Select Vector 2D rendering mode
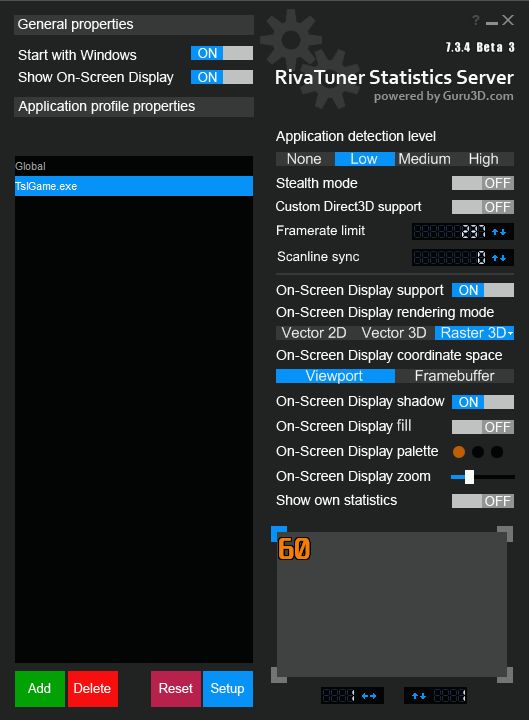529x720 pixels. pos(314,333)
